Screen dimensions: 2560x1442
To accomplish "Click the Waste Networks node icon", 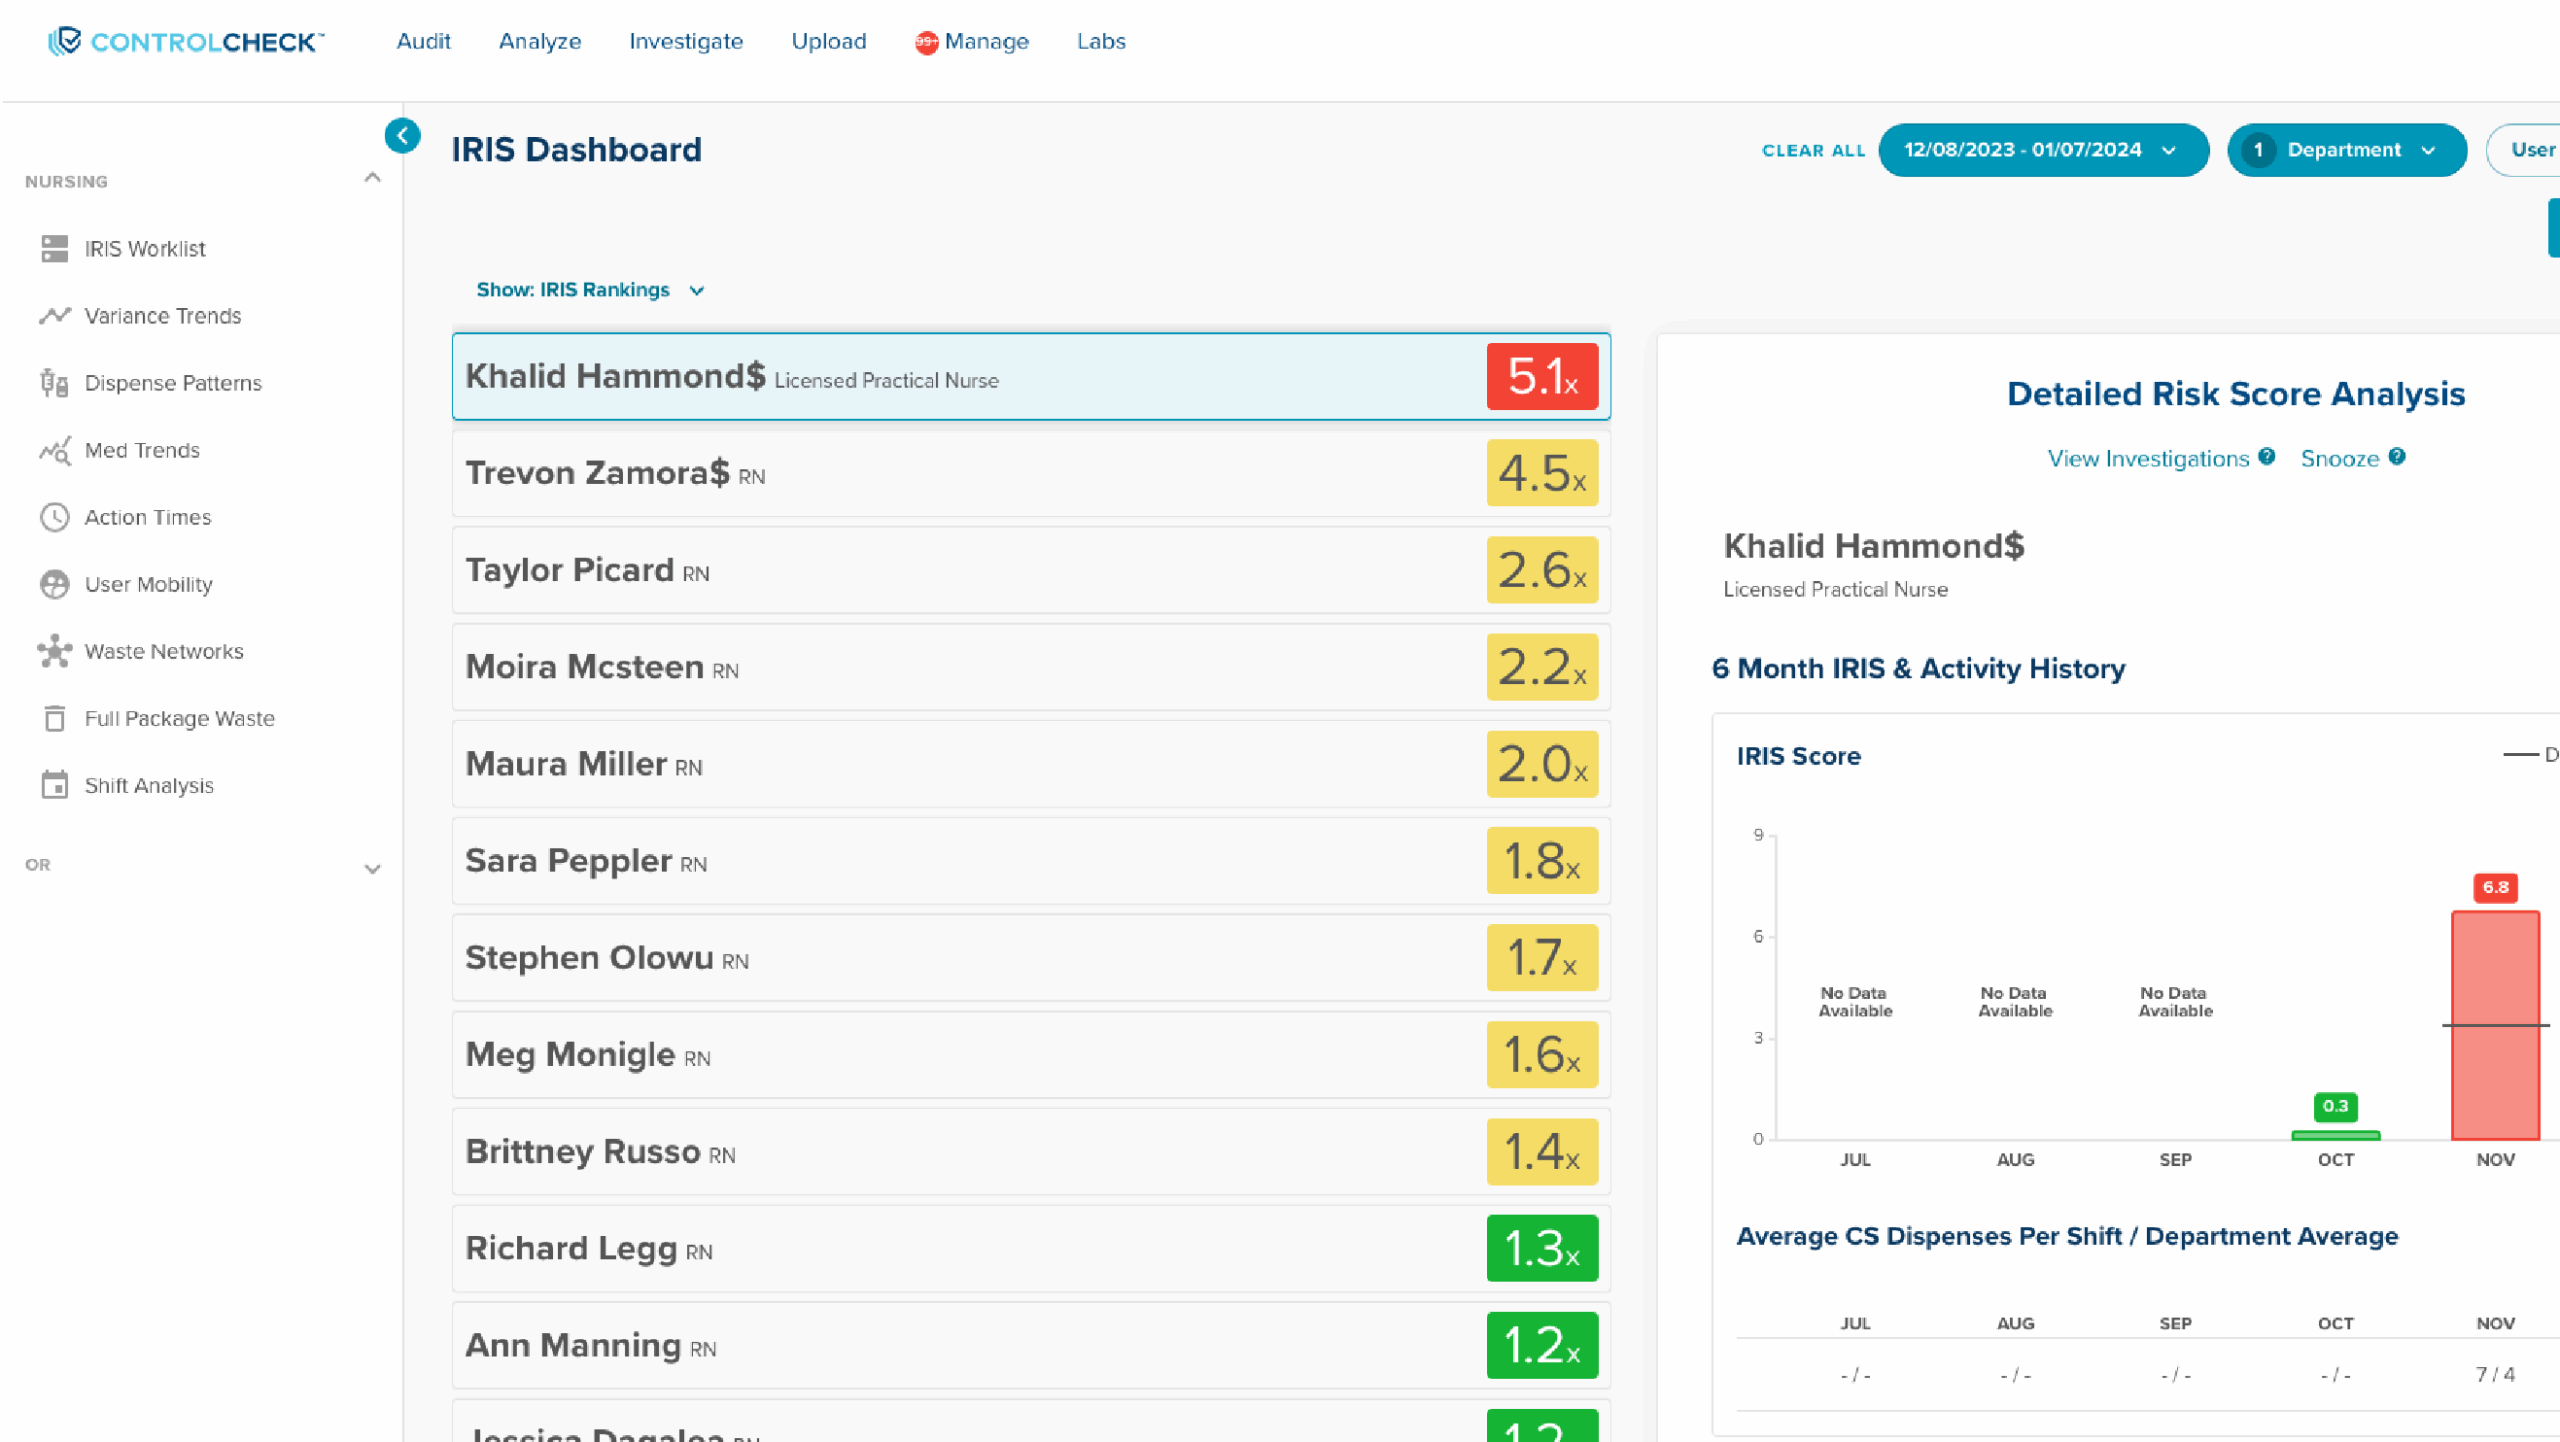I will pyautogui.click(x=54, y=651).
